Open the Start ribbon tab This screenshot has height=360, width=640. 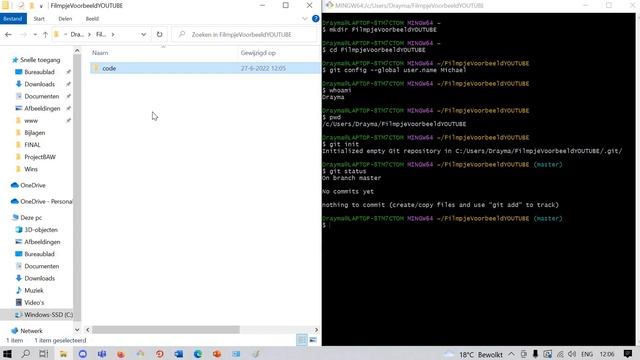[39, 19]
